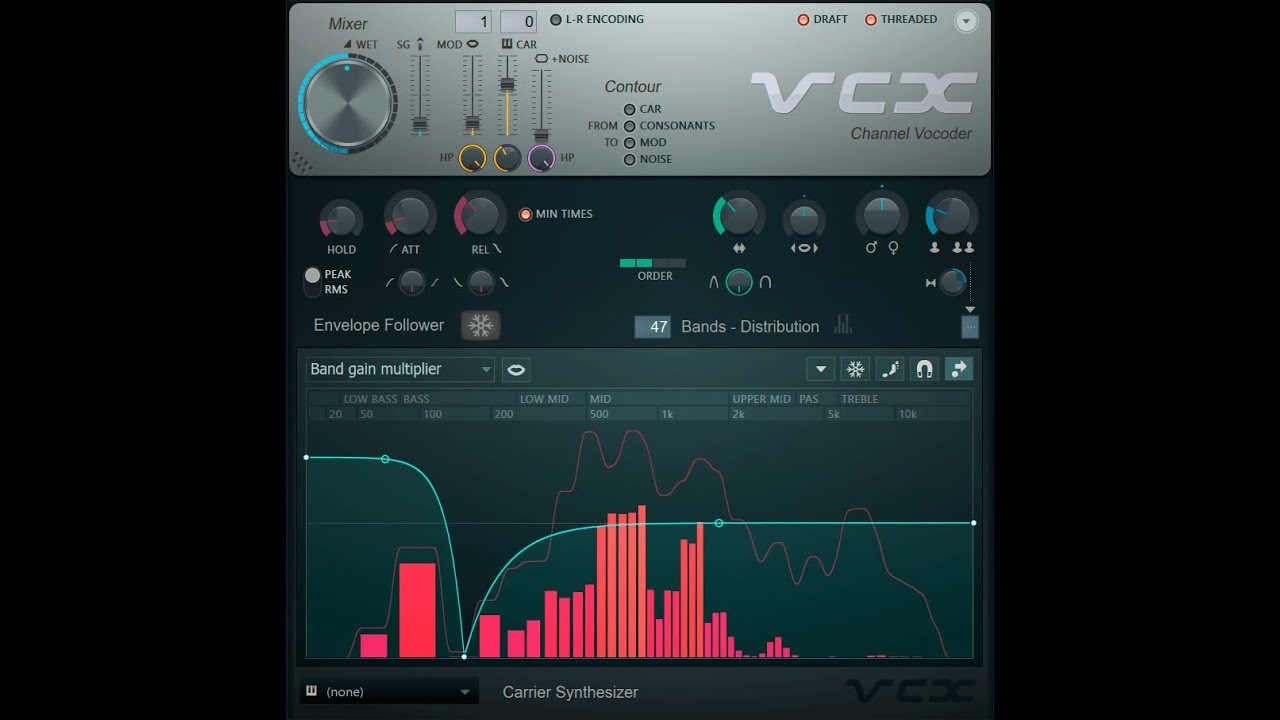Click the speaker grille dots icon under the WET knob
This screenshot has height=720, width=1280.
pos(302,163)
